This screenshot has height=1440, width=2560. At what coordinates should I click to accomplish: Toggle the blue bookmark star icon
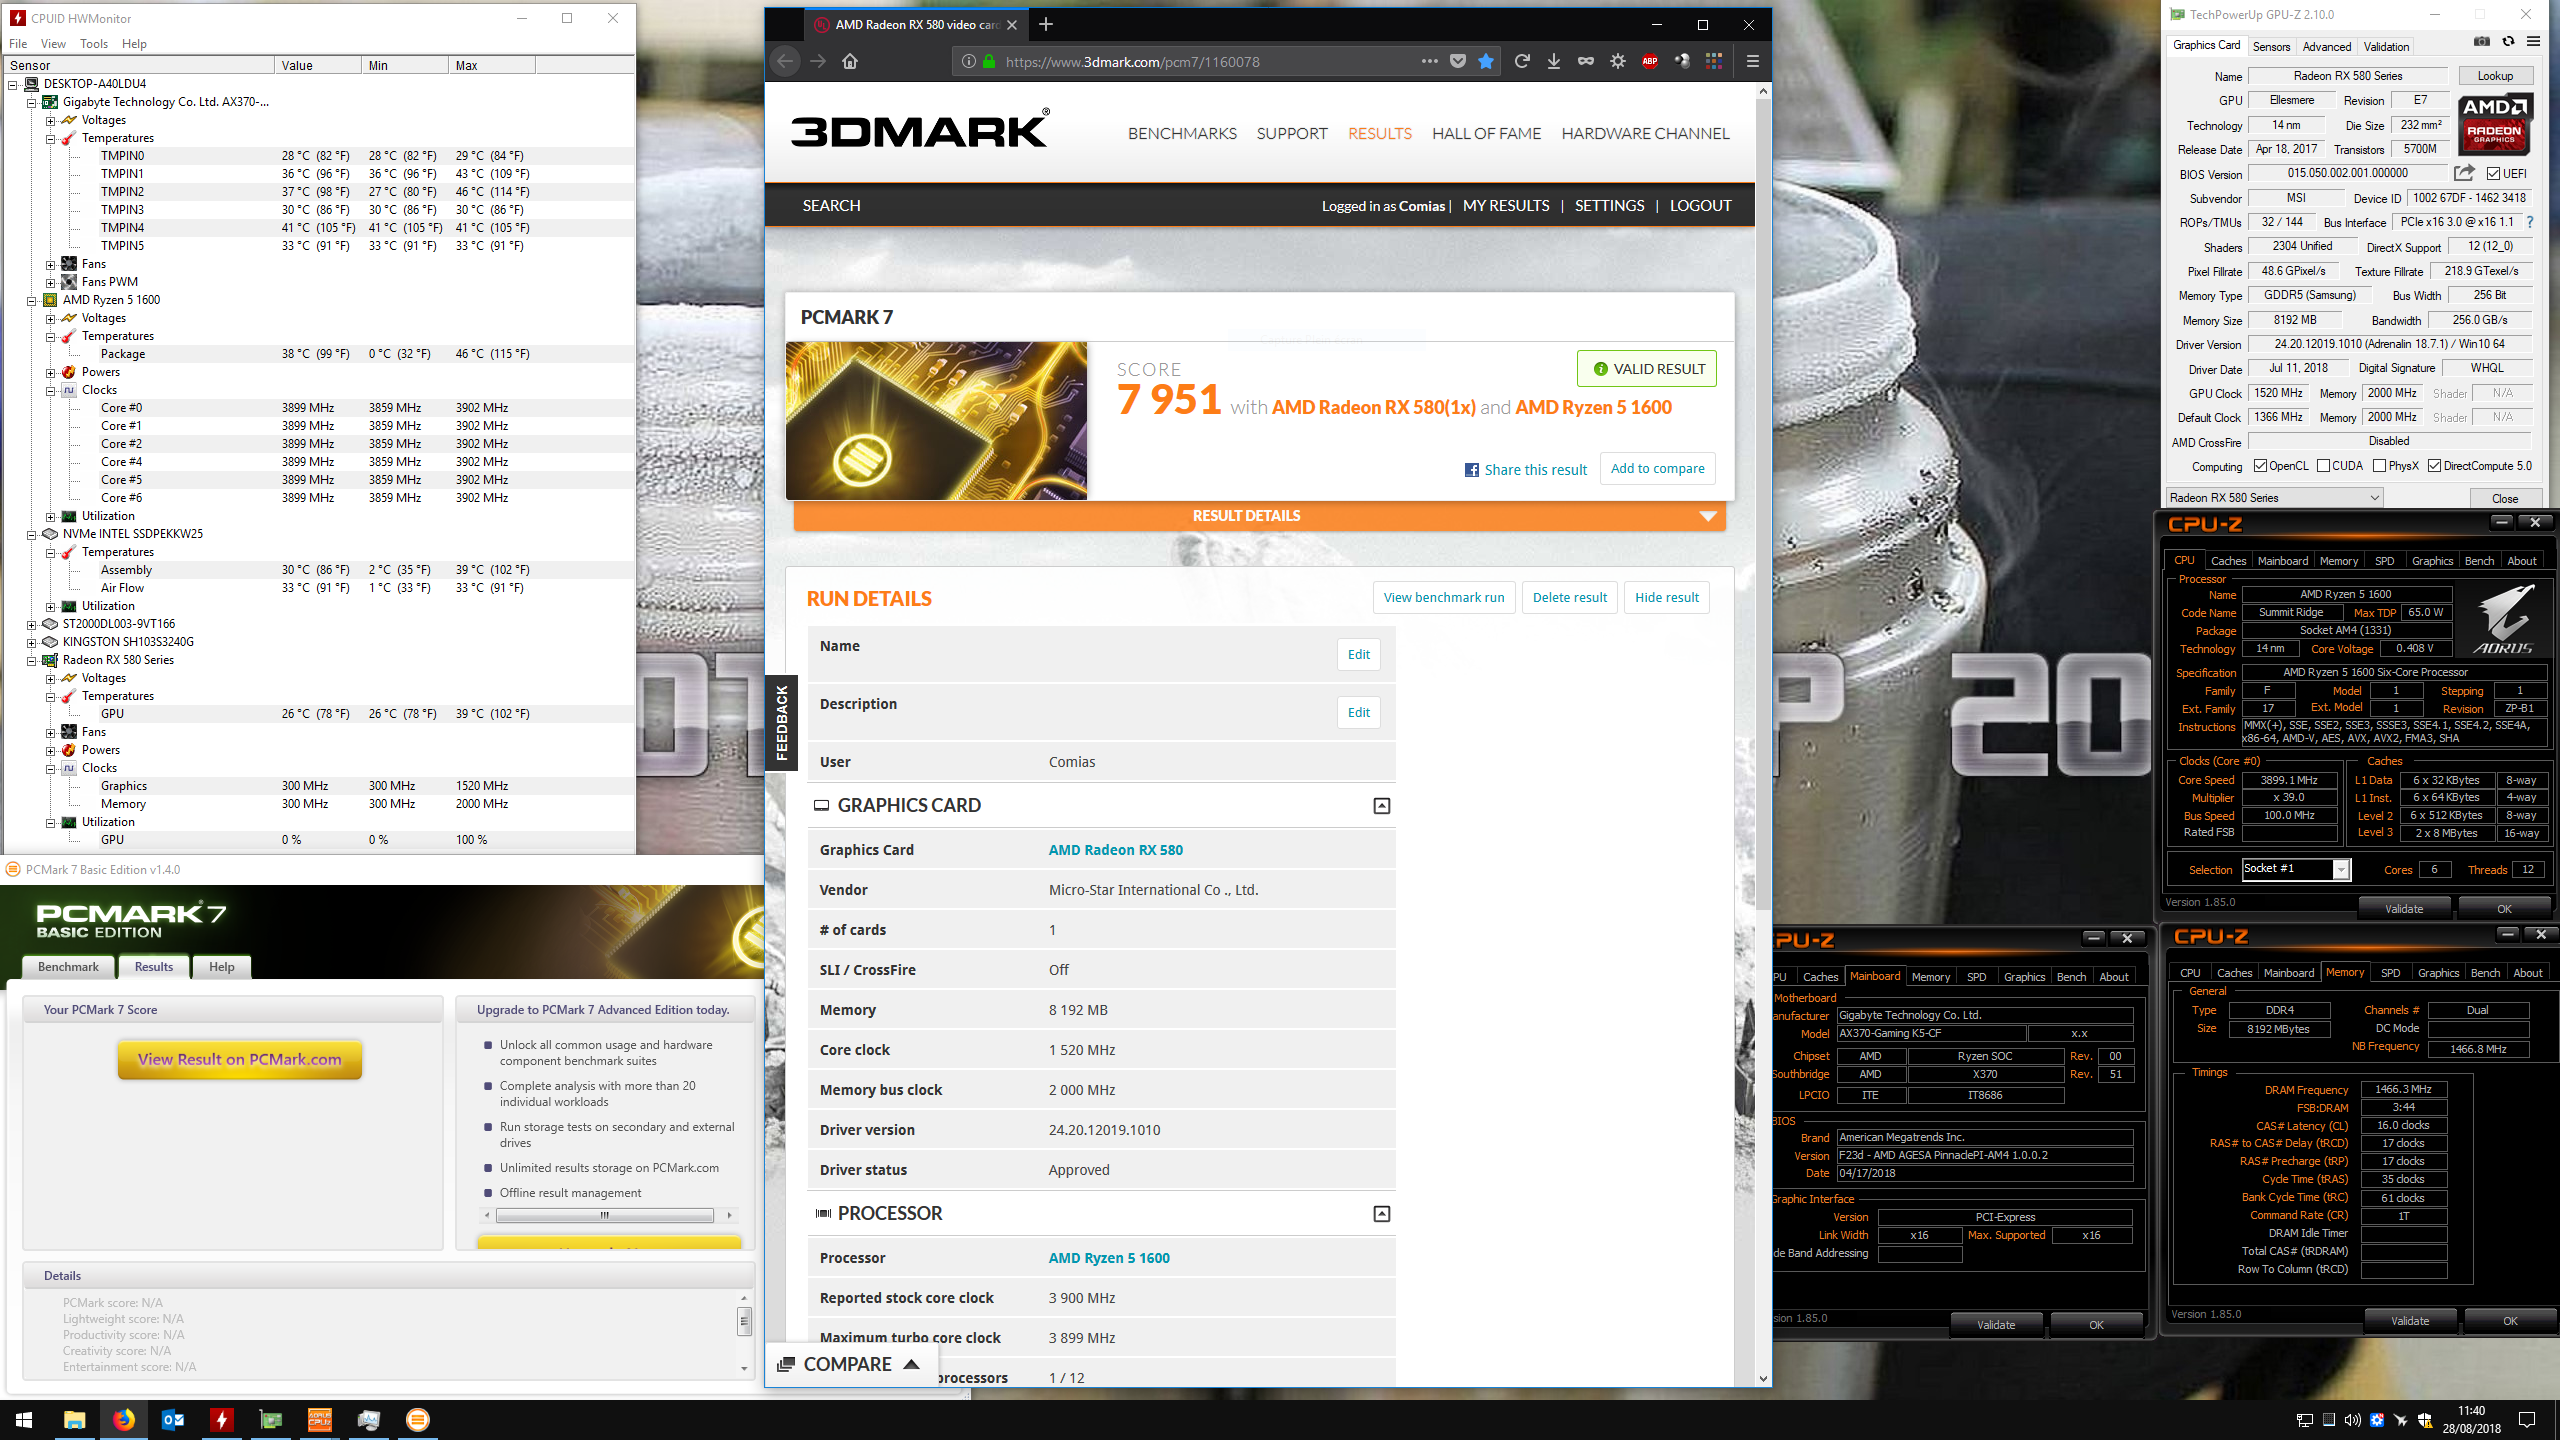coord(1486,61)
